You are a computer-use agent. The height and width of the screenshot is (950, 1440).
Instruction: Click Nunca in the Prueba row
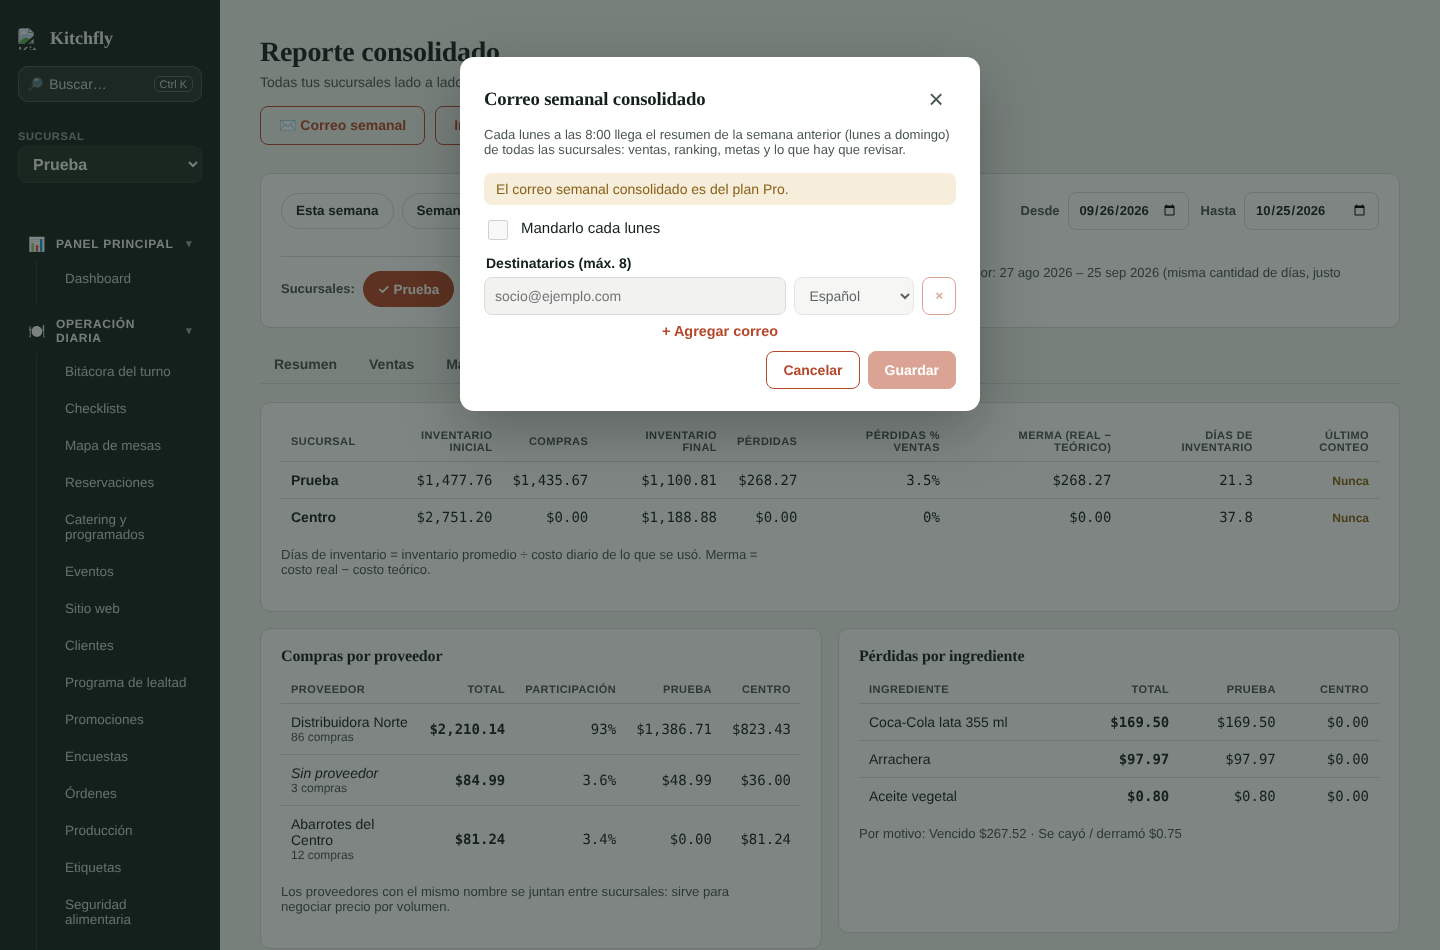(1350, 481)
